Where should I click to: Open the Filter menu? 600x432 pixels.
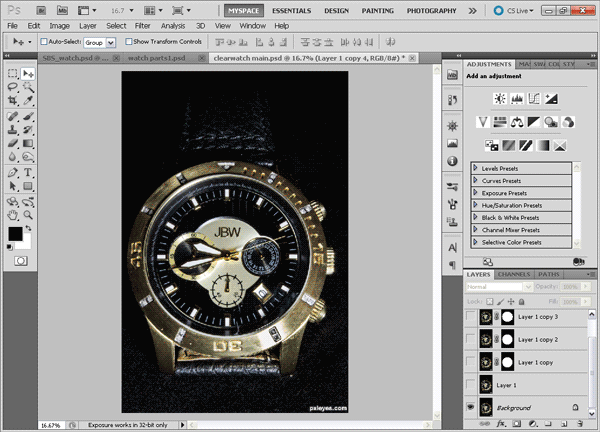[142, 26]
